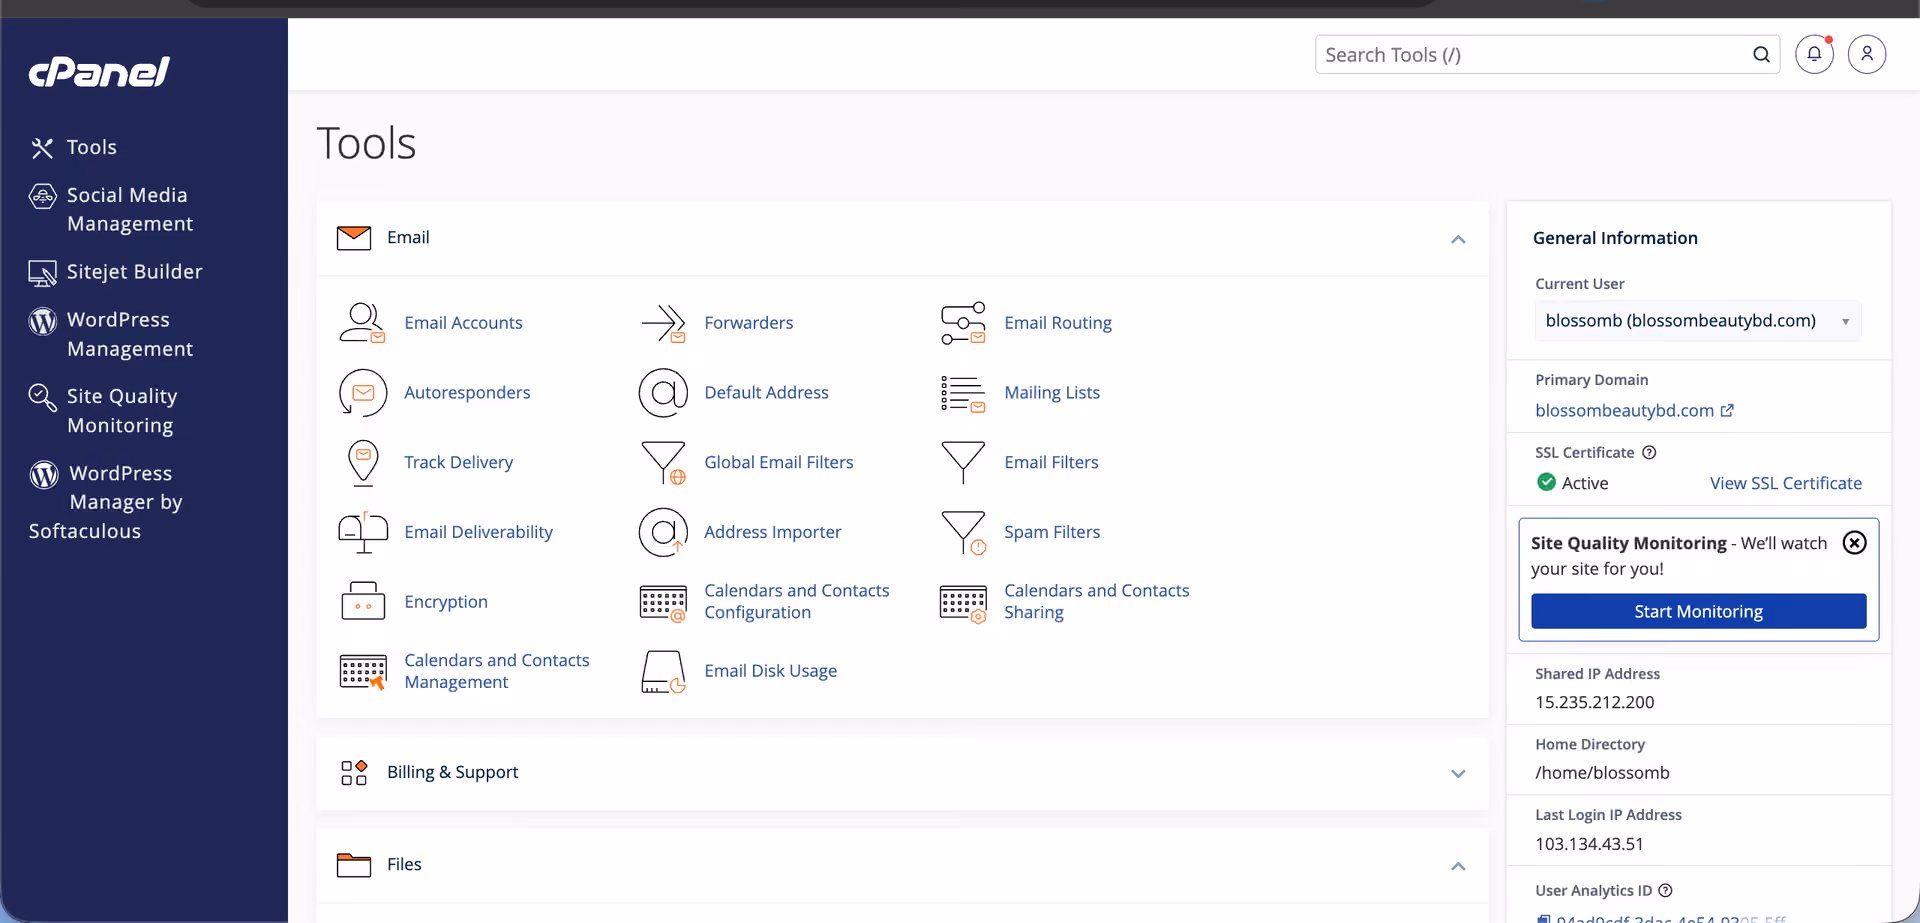
Task: Open the Email Accounts icon
Action: (x=362, y=323)
